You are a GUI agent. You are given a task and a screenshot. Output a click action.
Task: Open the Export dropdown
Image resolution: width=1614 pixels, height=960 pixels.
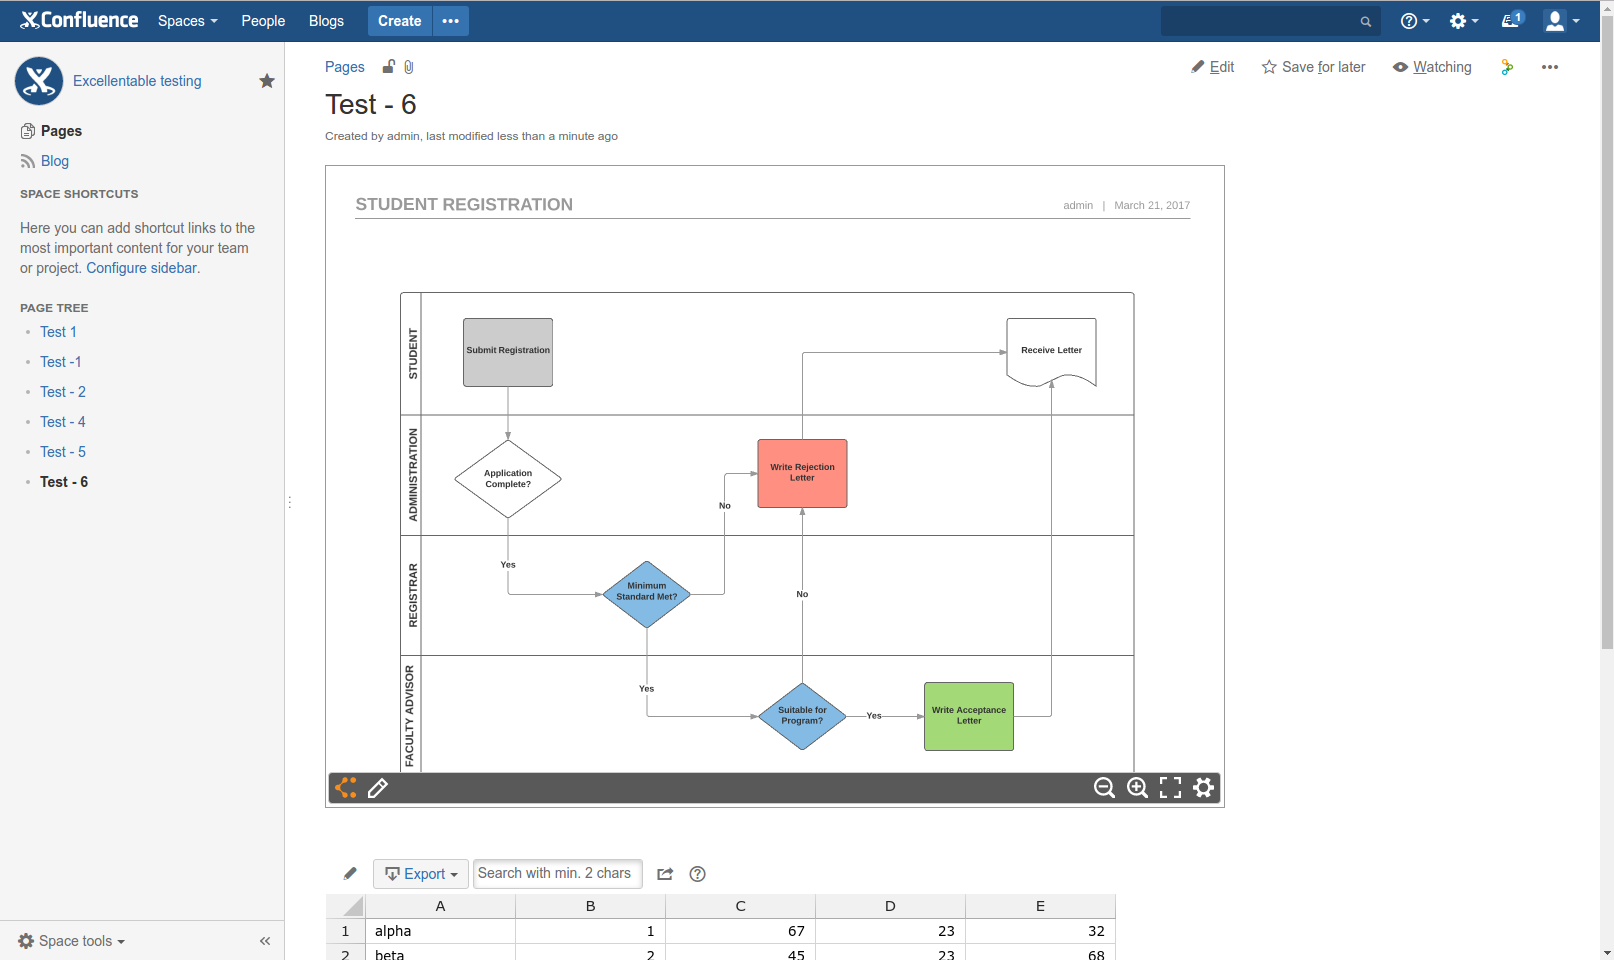tap(420, 873)
